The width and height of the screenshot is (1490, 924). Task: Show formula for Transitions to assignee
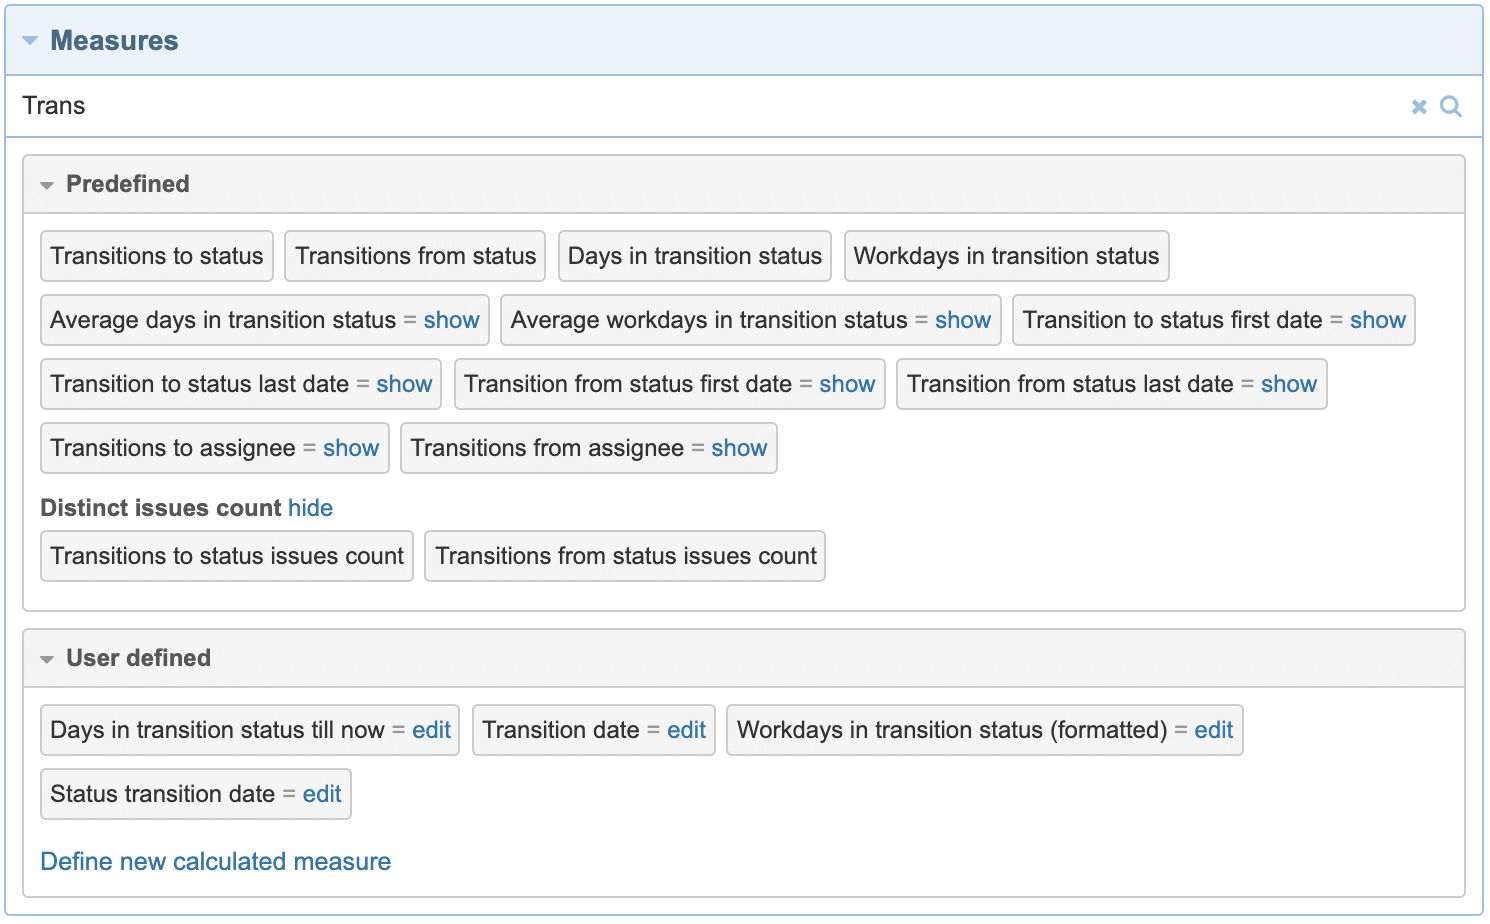point(351,448)
